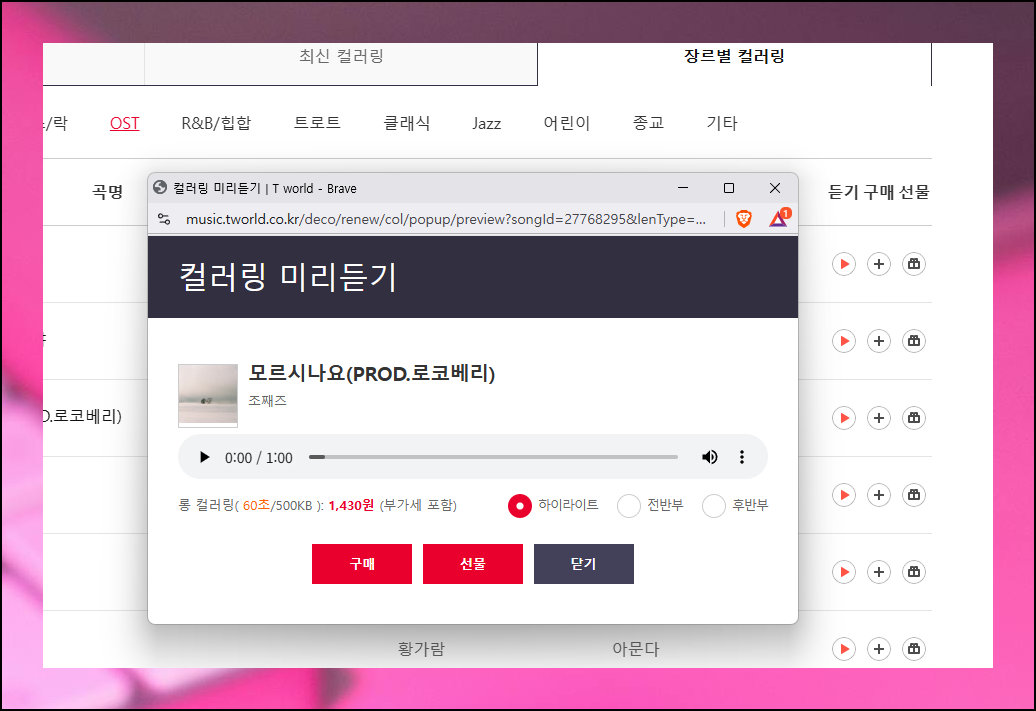Click the gift icon in the second song row
Screen dimensions: 1036x711
pyautogui.click(x=914, y=341)
